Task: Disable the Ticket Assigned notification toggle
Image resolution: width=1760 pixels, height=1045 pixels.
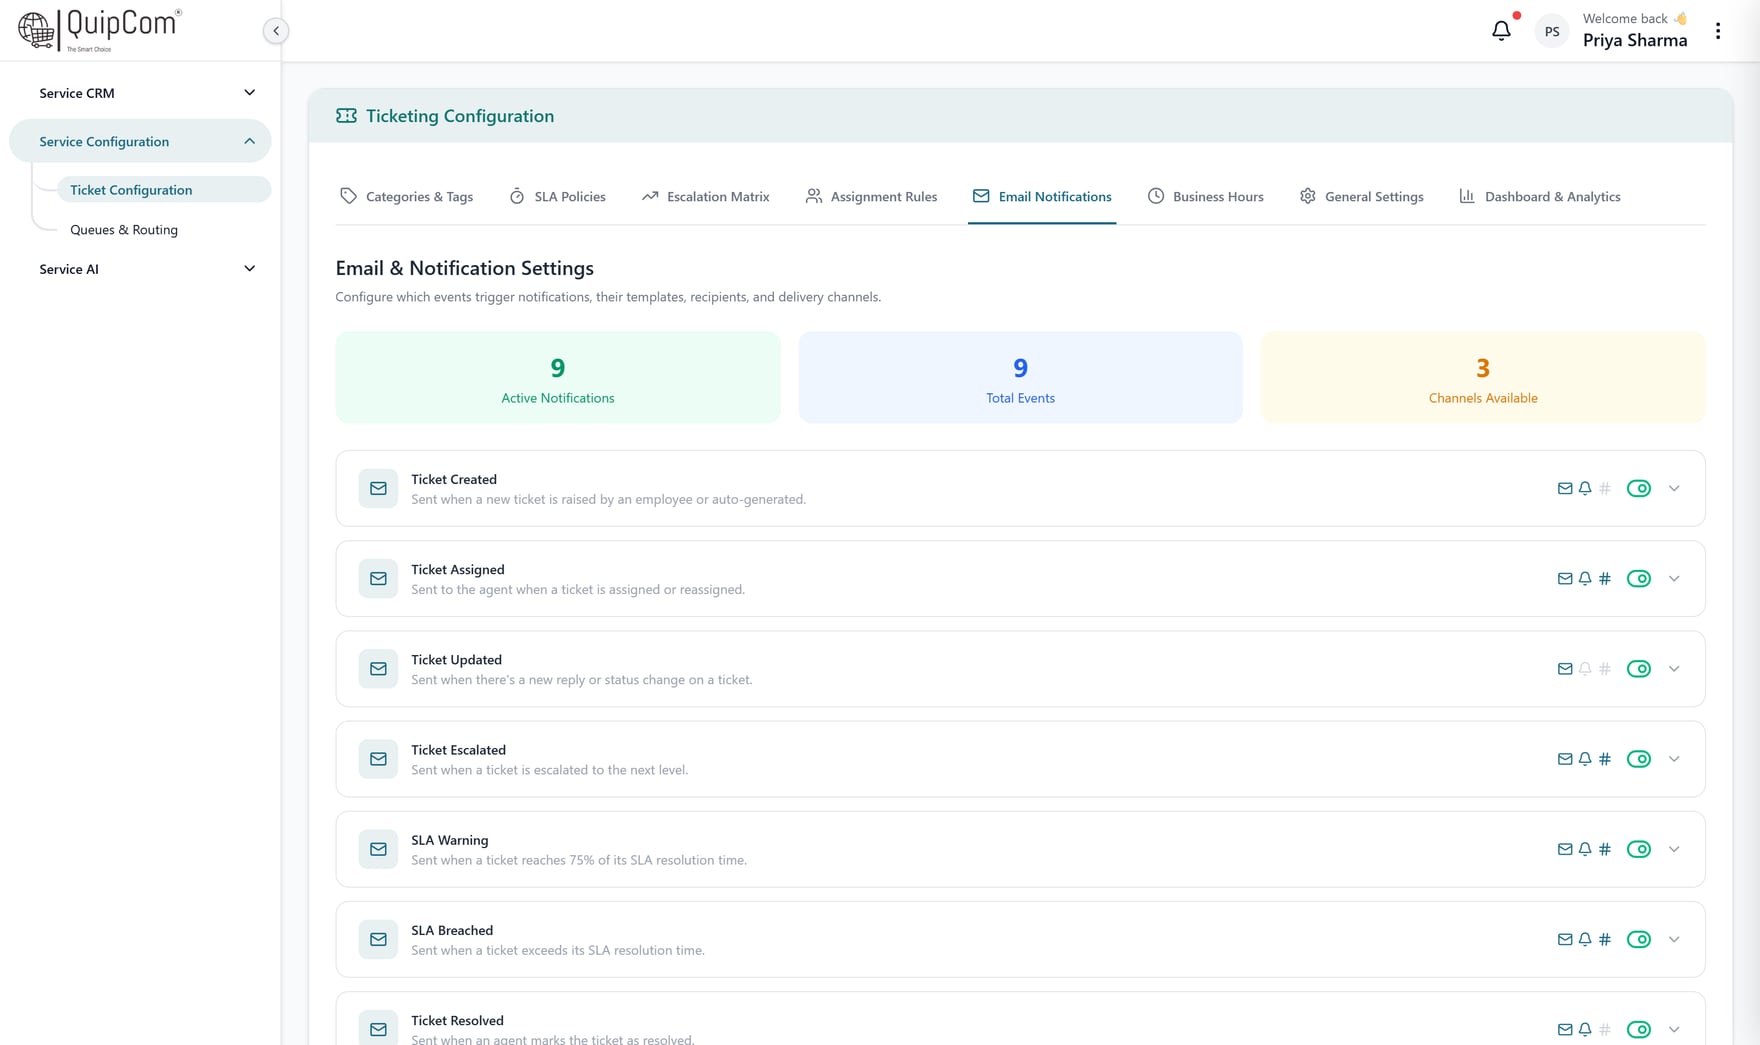Action: click(x=1639, y=579)
